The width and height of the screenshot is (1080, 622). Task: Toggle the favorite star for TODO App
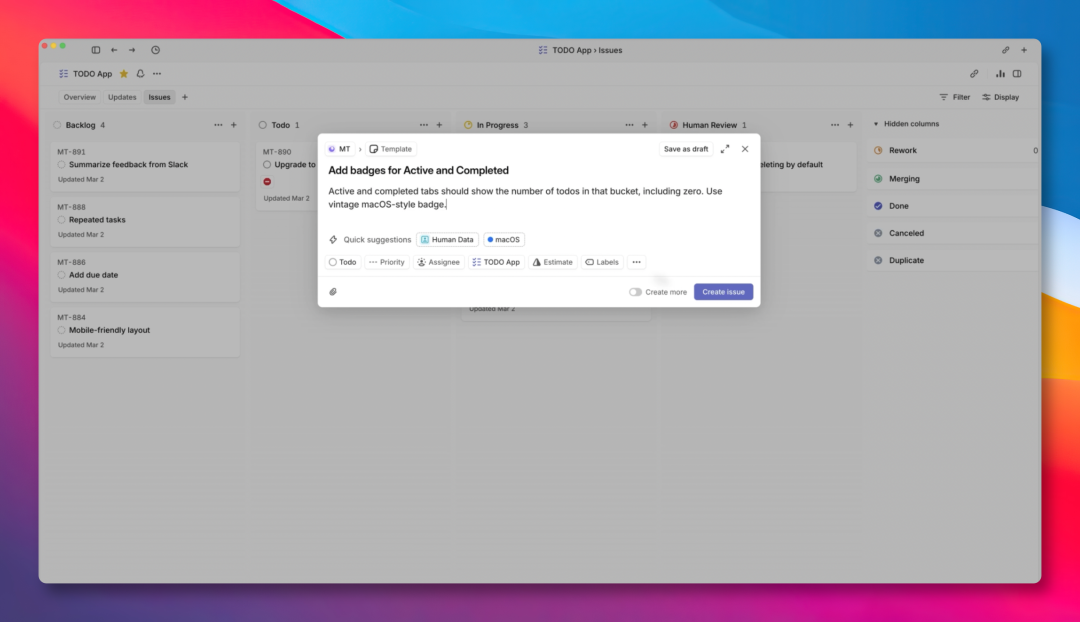click(124, 74)
